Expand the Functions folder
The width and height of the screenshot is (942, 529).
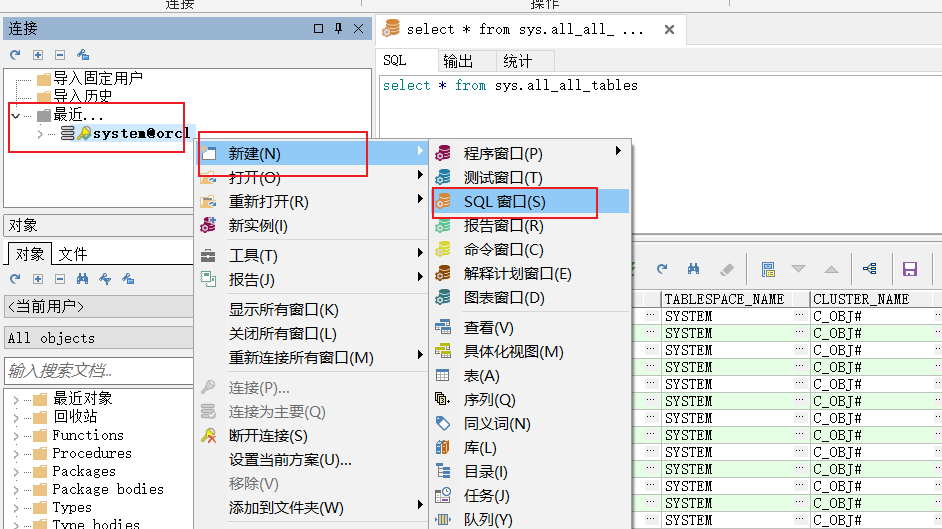(16, 435)
